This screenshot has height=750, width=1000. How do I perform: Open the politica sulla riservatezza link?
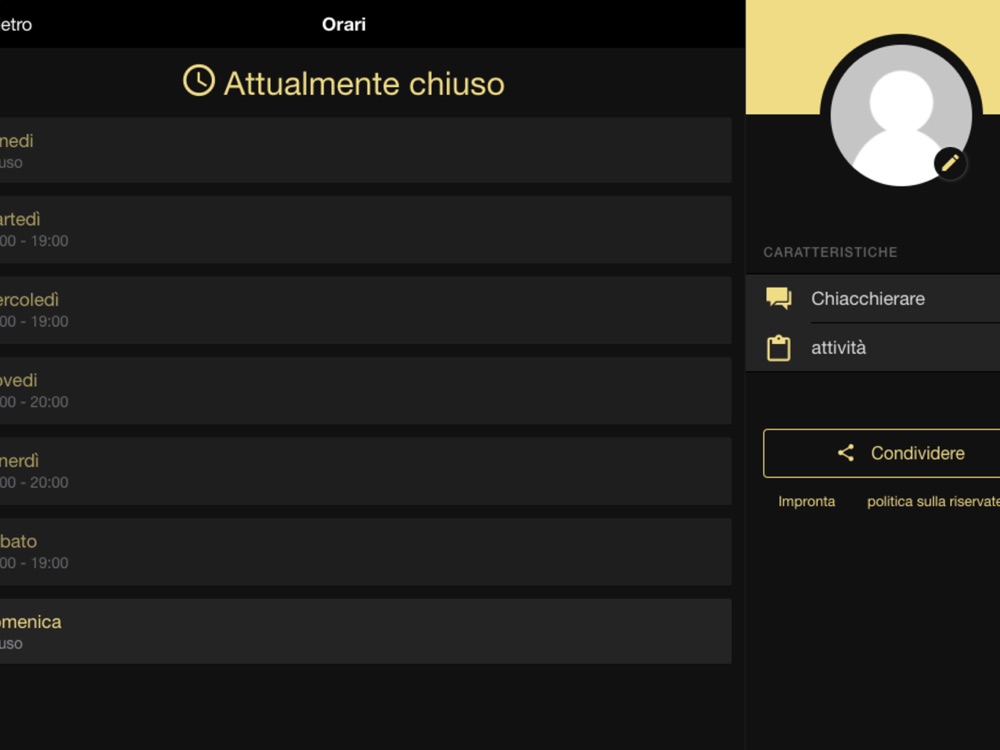(x=932, y=501)
